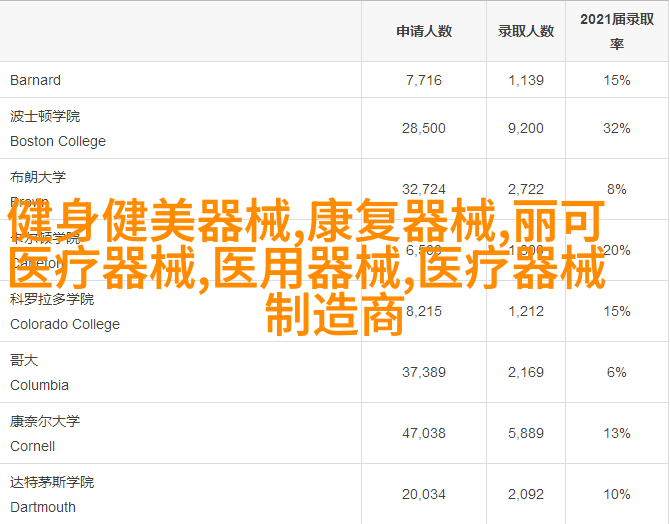The height and width of the screenshot is (524, 670).
Task: Click the Dartmouth school name
Action: (43, 507)
